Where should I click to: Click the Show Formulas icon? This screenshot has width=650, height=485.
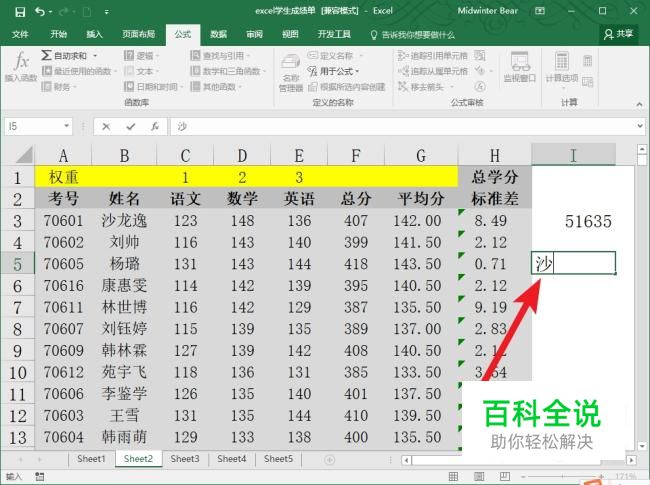480,55
